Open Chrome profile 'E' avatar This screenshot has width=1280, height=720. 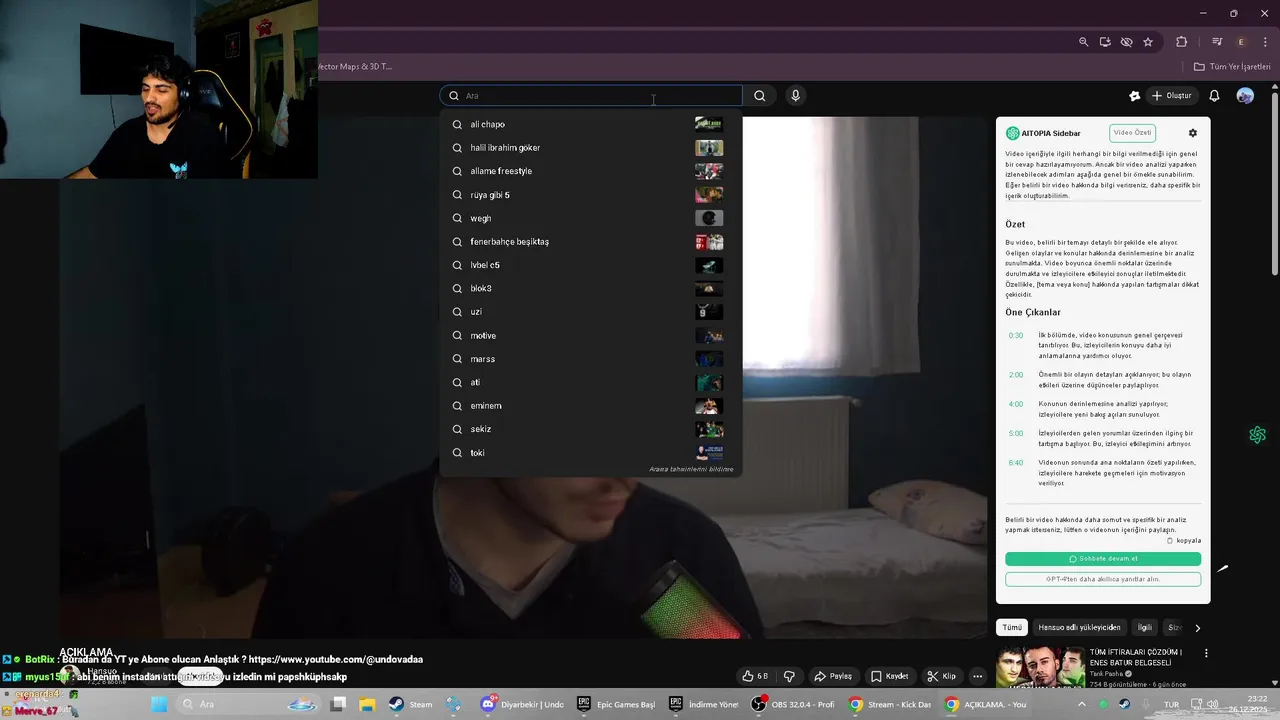point(1241,42)
